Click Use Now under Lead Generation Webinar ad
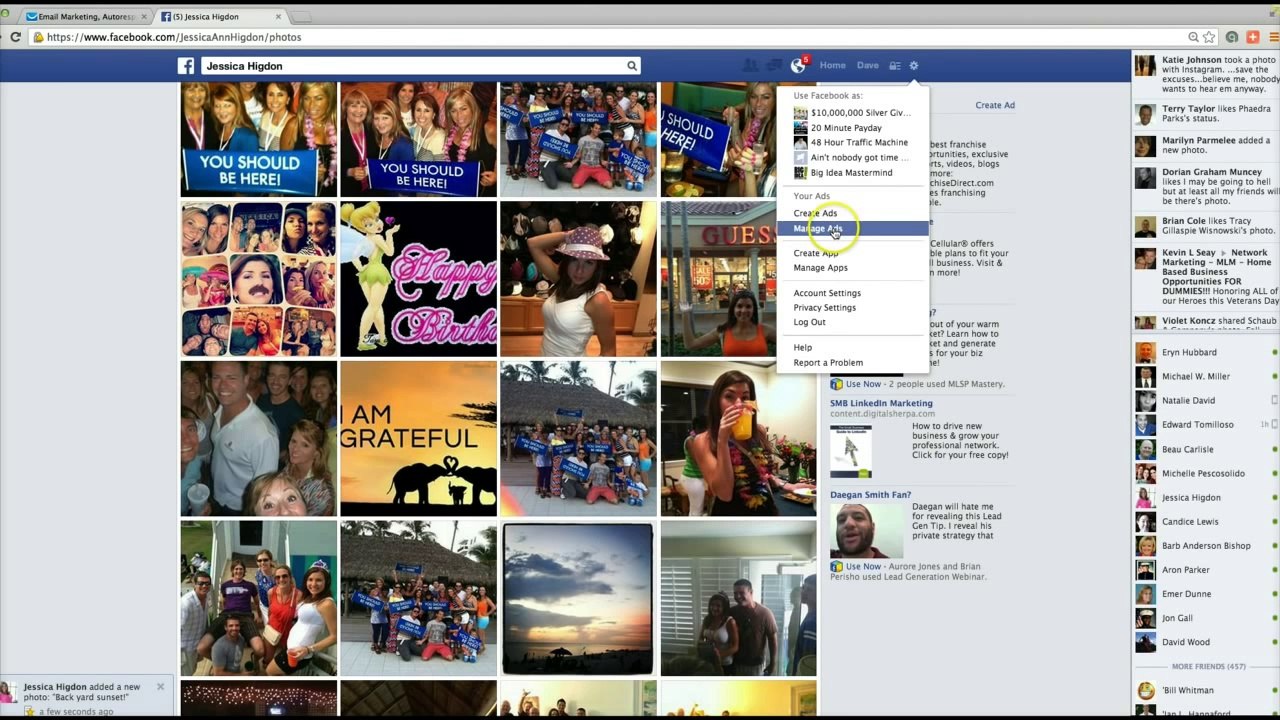 (863, 566)
